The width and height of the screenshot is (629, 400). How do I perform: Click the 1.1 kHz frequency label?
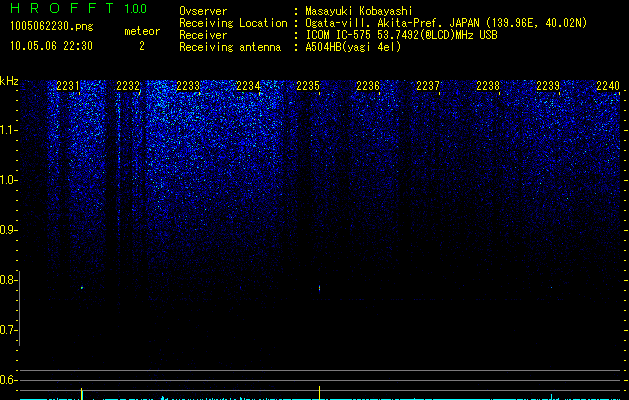coord(9,130)
